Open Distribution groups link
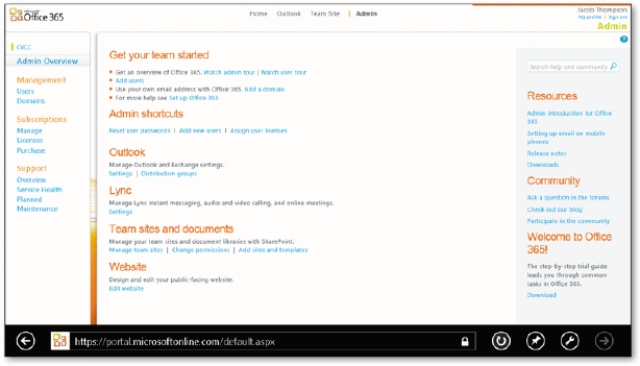Image resolution: width=640 pixels, height=366 pixels. [x=169, y=173]
